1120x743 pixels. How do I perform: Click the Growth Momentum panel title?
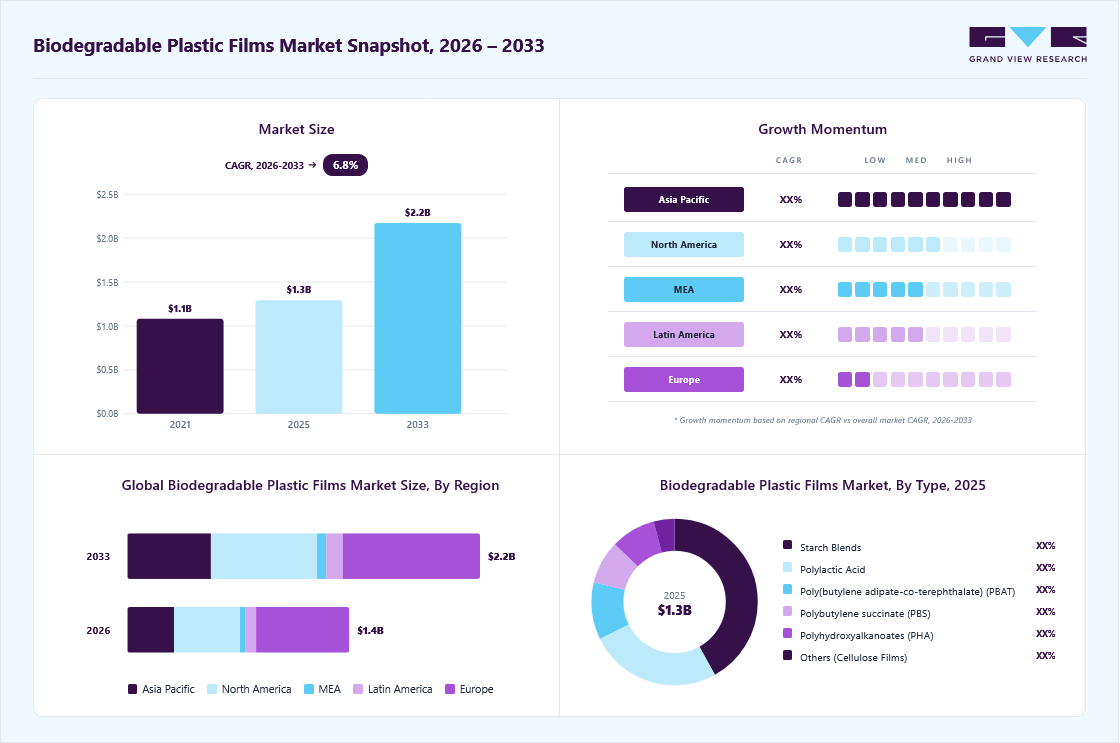point(823,129)
